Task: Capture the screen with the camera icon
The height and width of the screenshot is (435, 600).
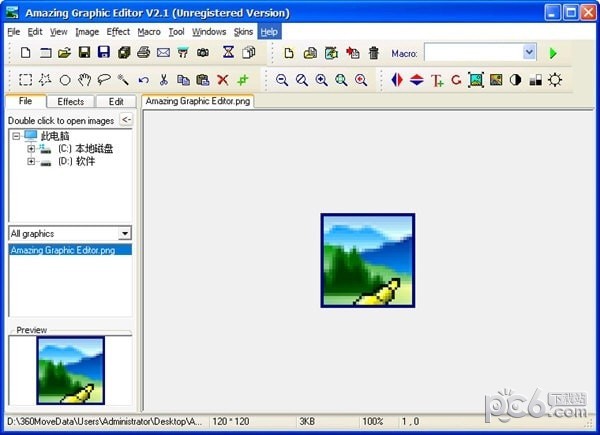Action: point(203,52)
